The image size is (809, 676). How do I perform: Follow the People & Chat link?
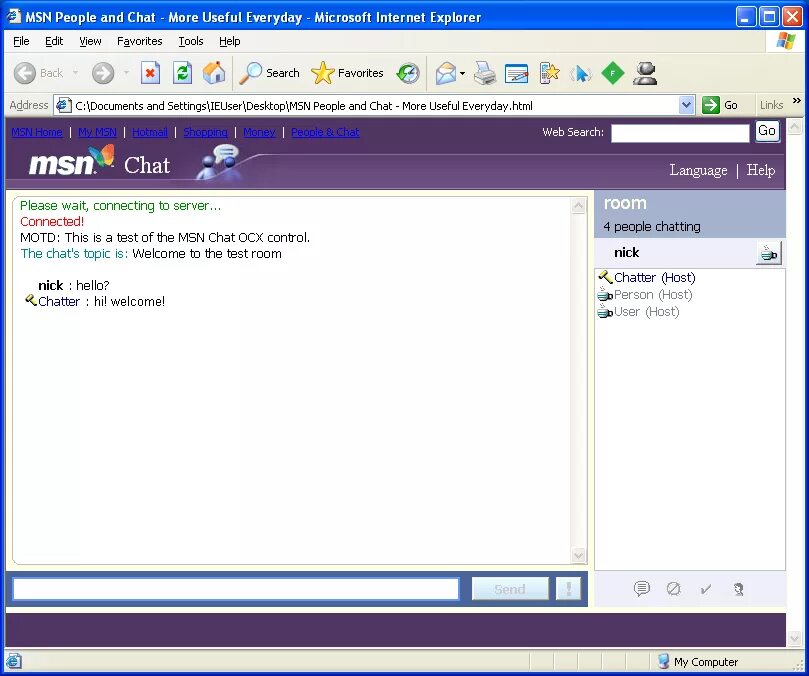pyautogui.click(x=325, y=132)
